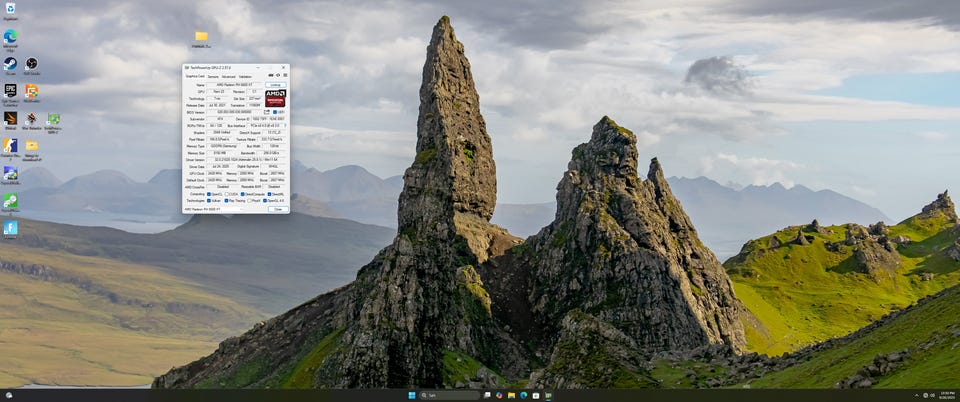Launch Steam from the desktop

point(10,63)
